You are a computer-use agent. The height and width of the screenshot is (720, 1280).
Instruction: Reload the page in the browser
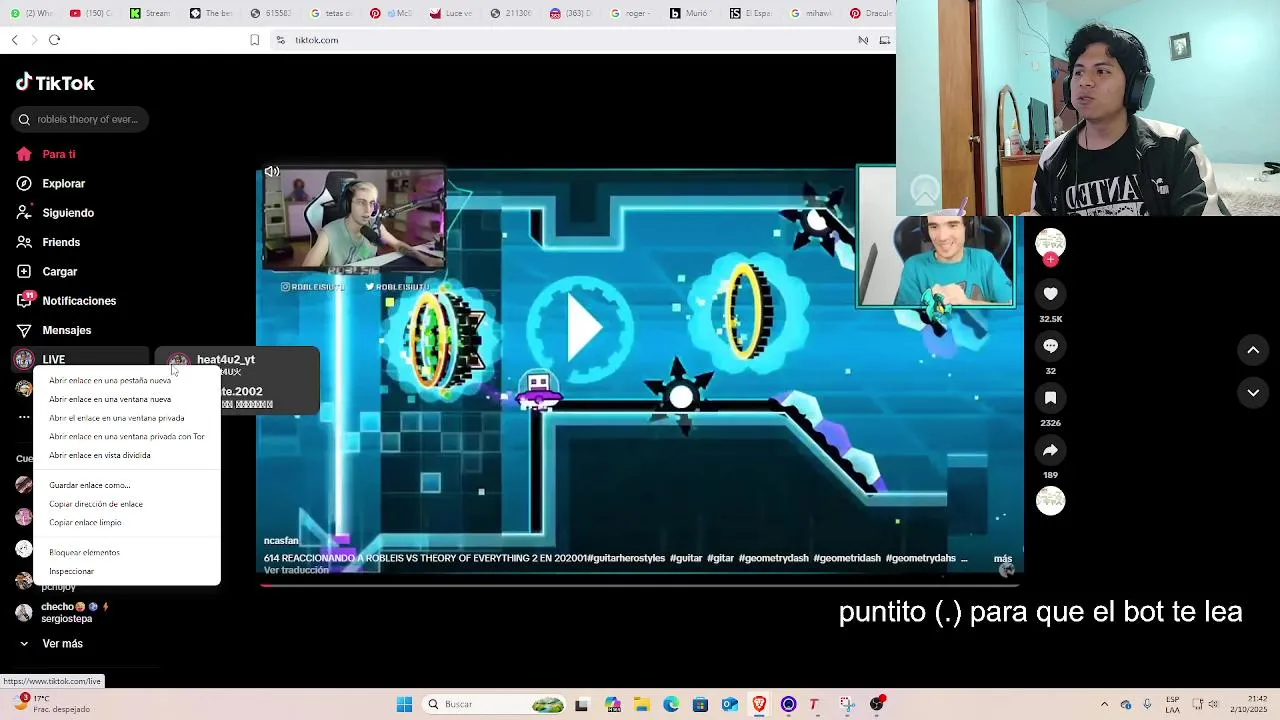54,40
